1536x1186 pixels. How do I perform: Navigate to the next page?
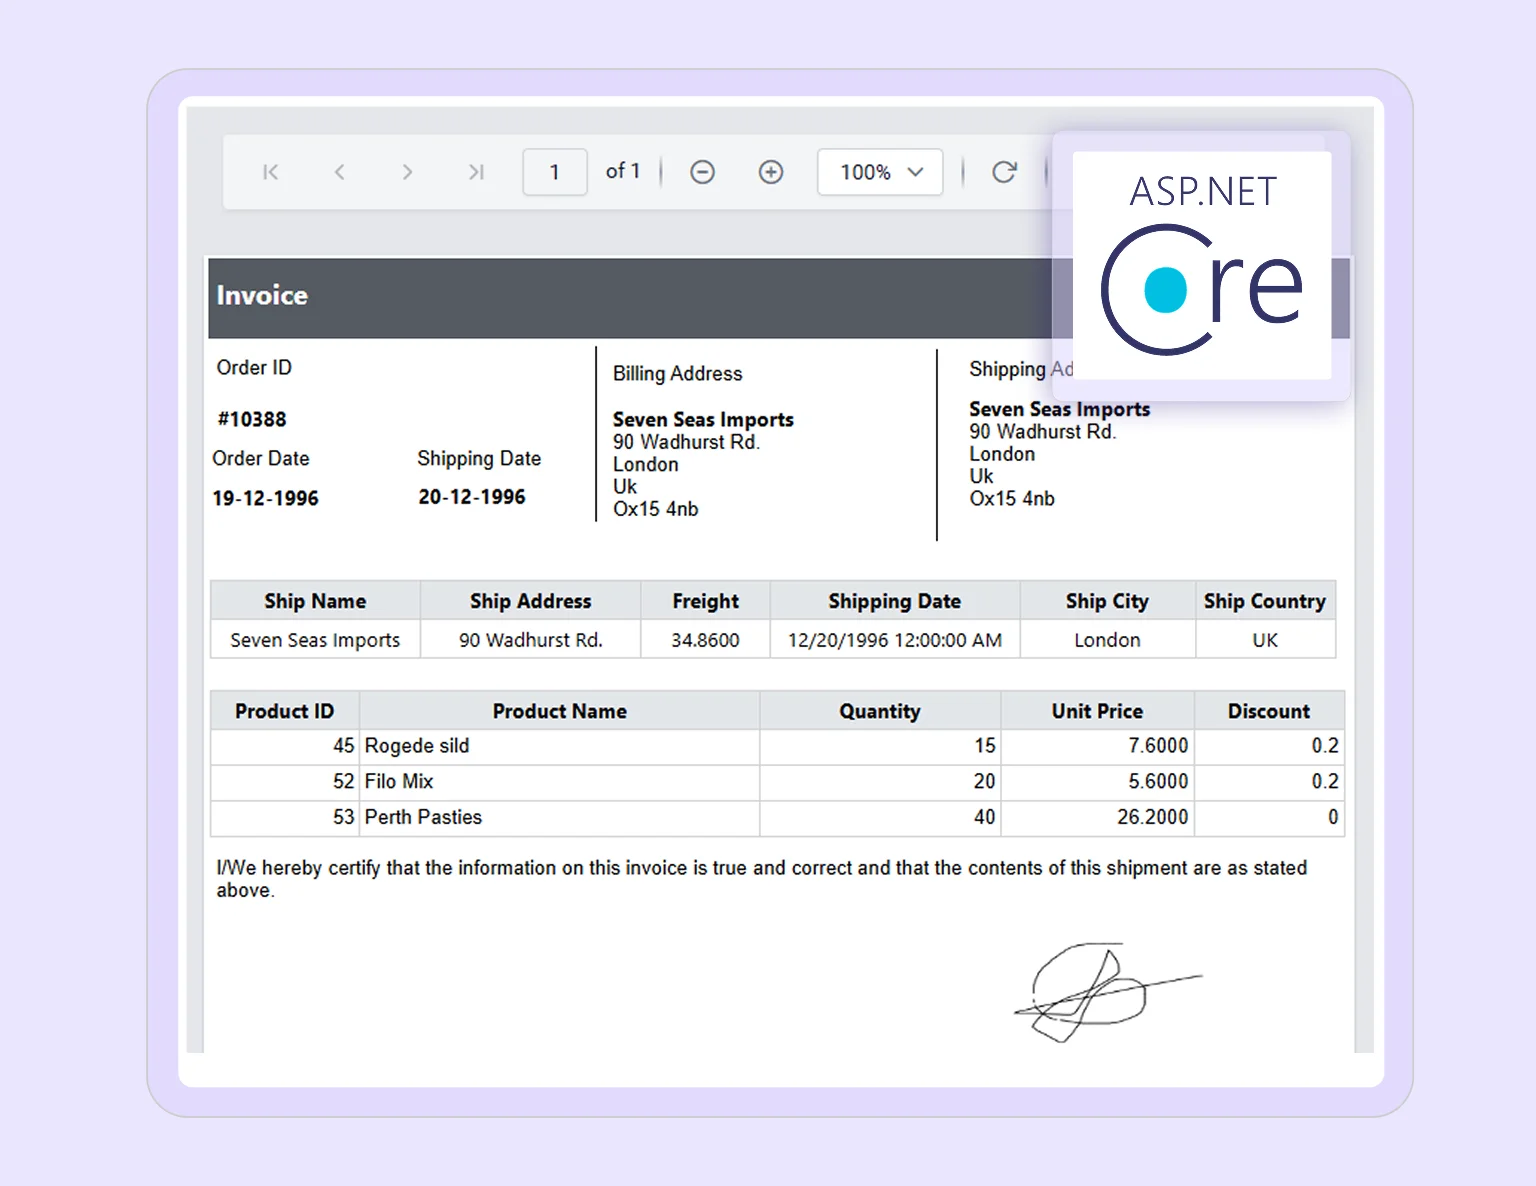pyautogui.click(x=407, y=171)
